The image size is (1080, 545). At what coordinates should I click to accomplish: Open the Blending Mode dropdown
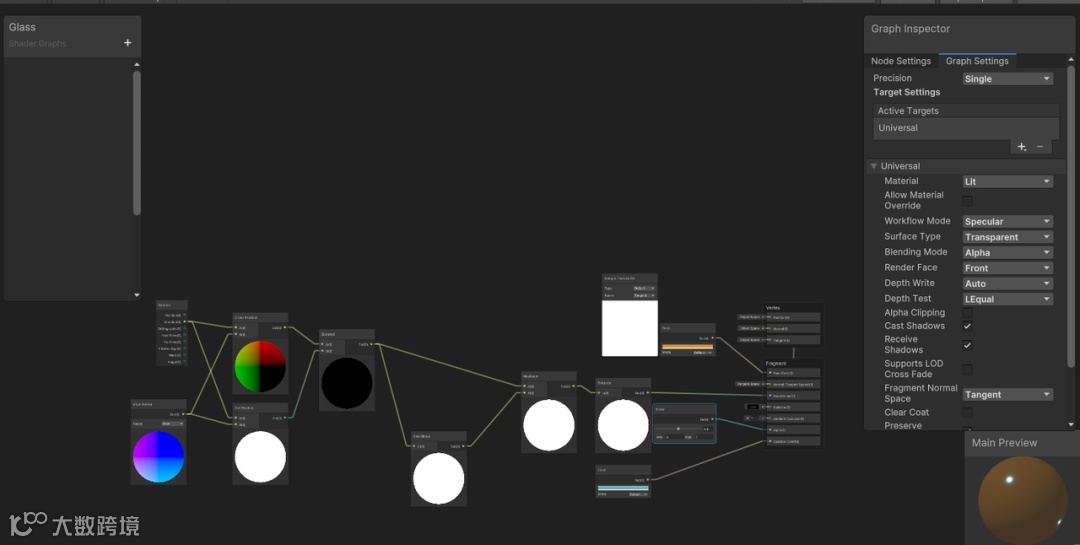[1008, 252]
